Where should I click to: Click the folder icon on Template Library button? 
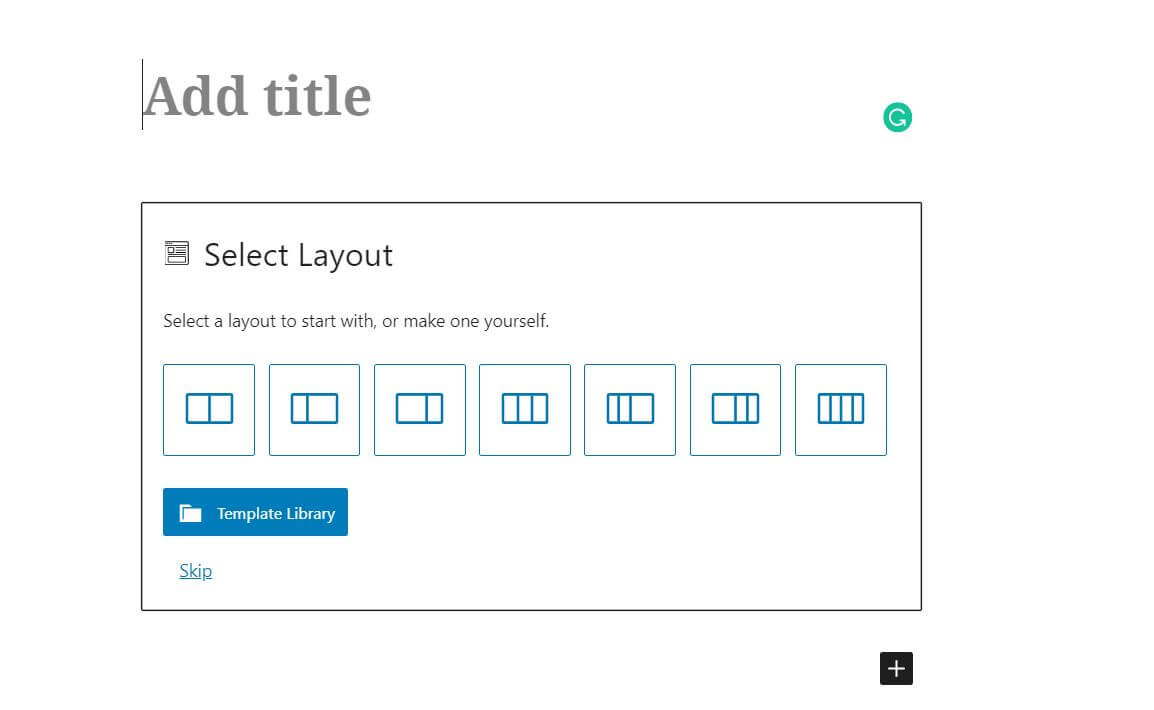[x=194, y=512]
